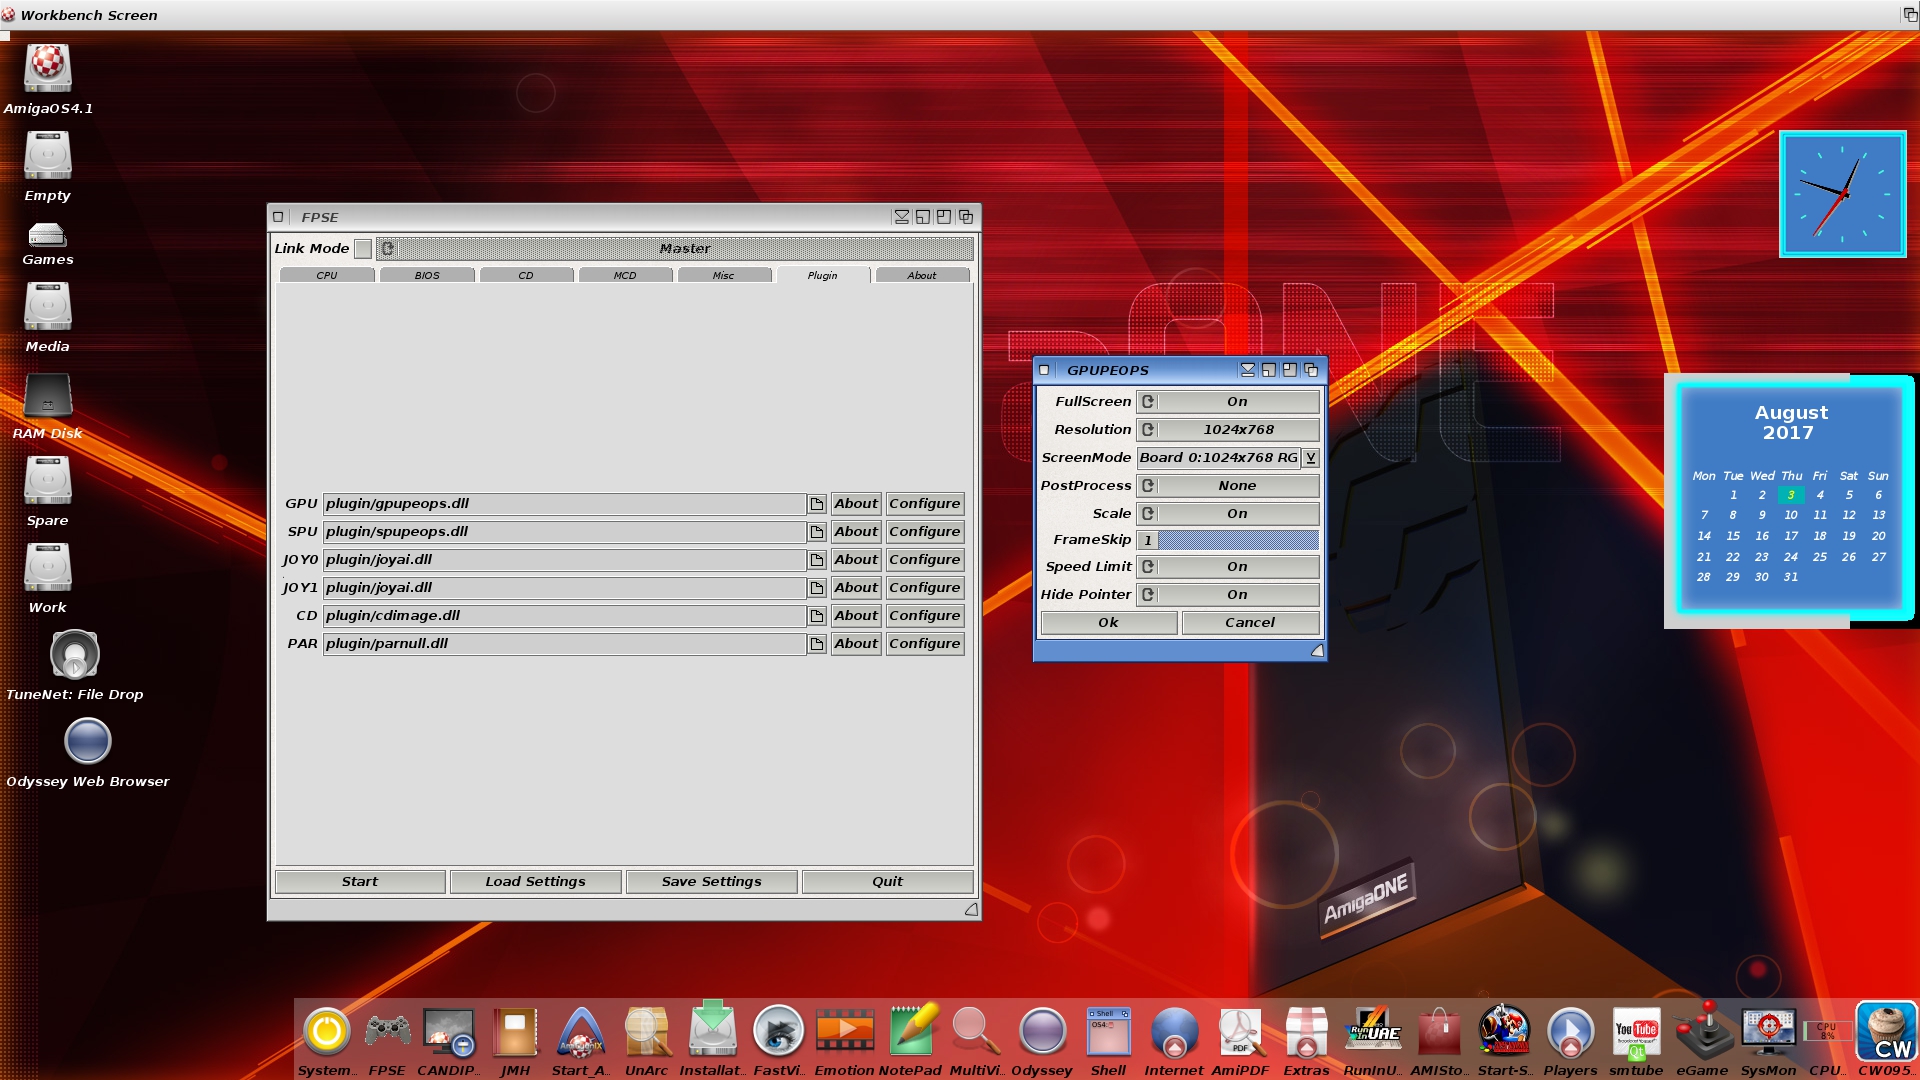
Task: Toggle the Link Mode checkbox
Action: 363,248
